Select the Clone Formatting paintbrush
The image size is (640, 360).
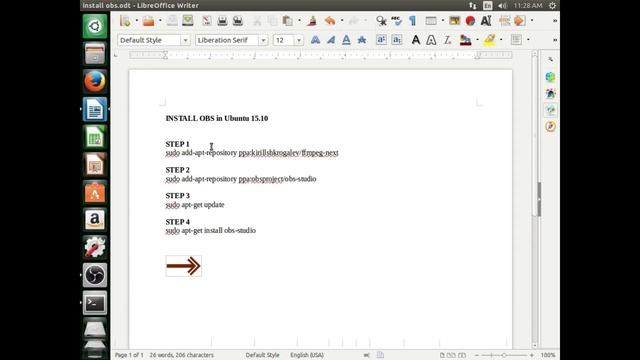pos(312,20)
